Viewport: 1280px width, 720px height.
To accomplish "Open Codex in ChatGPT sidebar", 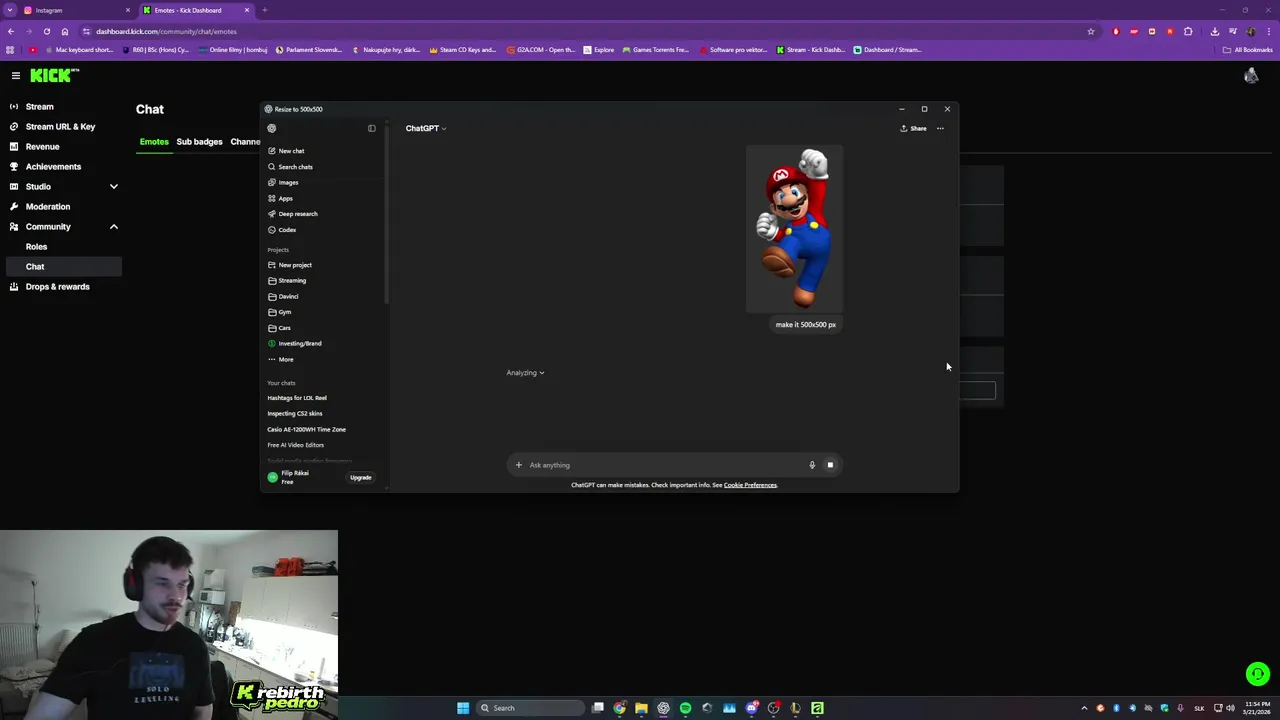I will click(282, 230).
